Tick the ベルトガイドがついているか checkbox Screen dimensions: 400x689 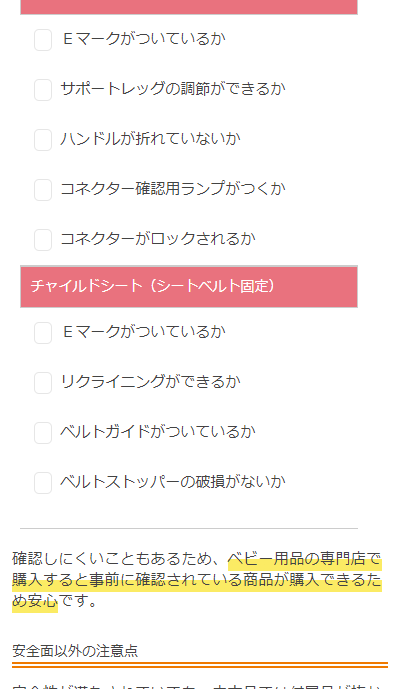[43, 433]
